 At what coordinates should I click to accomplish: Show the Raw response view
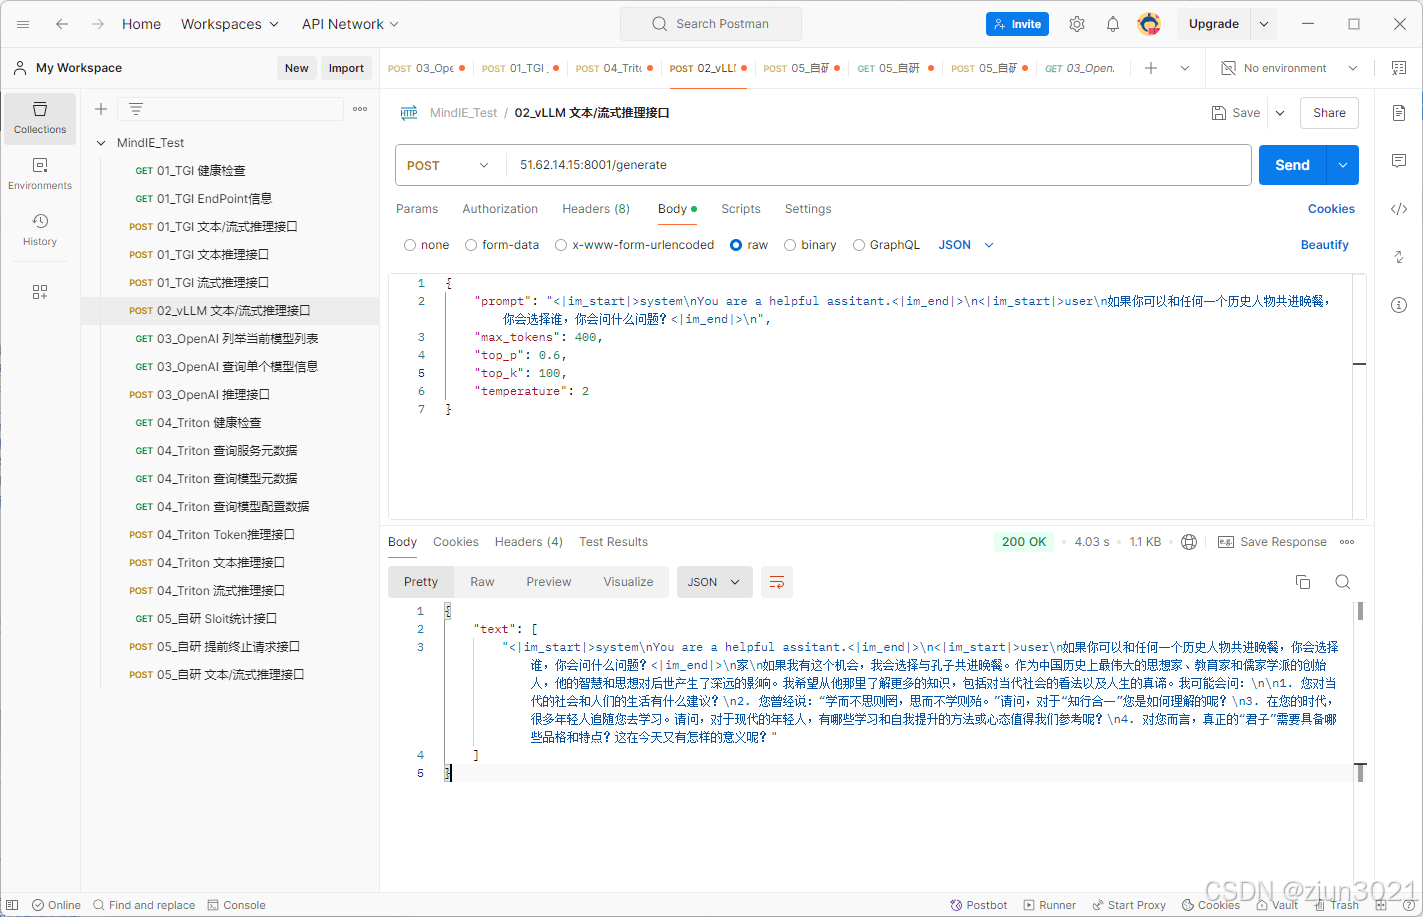[482, 582]
